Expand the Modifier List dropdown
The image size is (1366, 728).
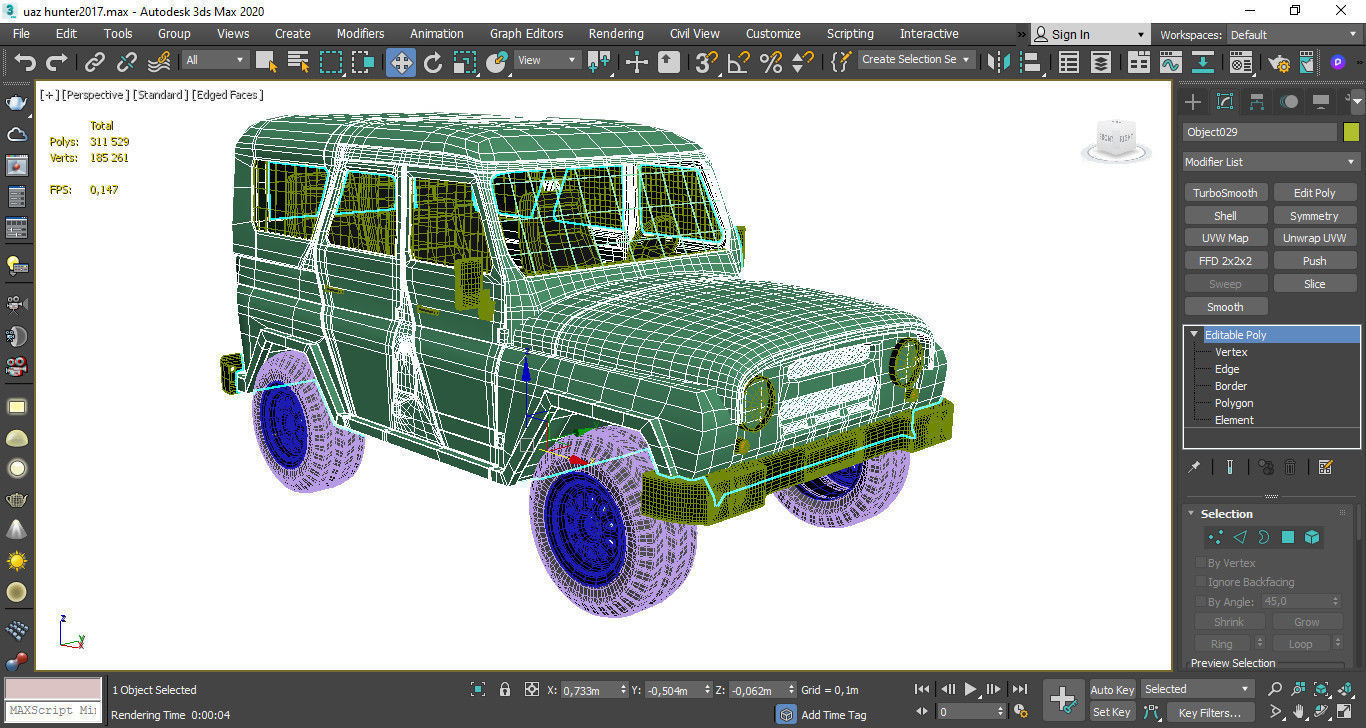click(x=1271, y=162)
